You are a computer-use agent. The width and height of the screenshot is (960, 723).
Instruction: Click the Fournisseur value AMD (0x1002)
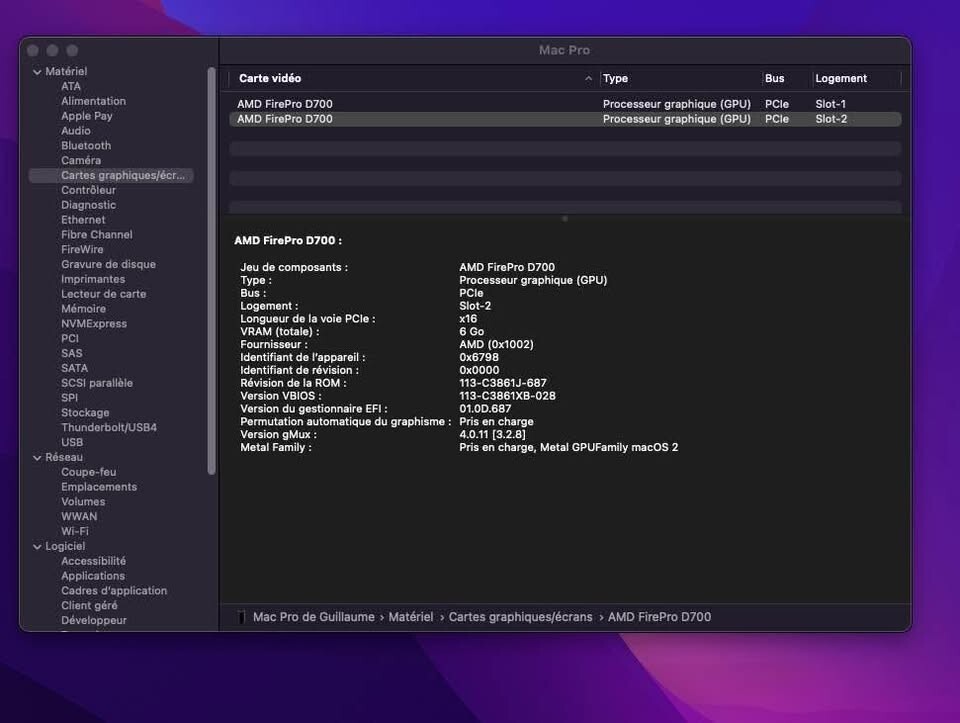pos(497,344)
